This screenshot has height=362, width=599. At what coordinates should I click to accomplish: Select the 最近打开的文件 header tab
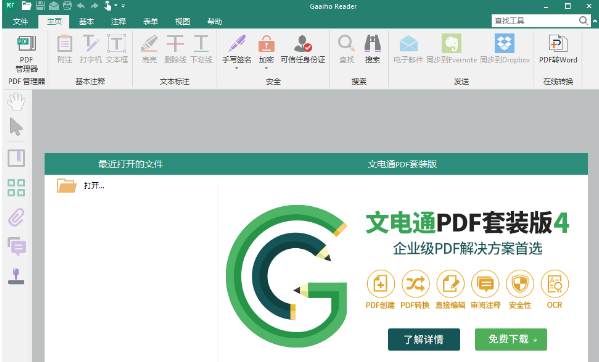(131, 164)
